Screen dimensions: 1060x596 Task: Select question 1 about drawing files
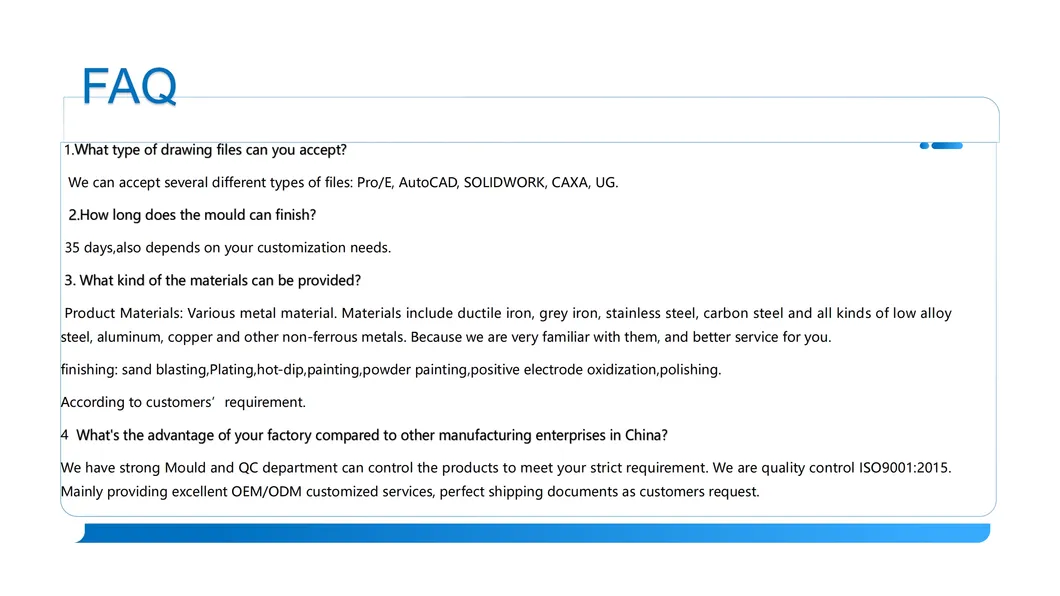pyautogui.click(x=205, y=150)
